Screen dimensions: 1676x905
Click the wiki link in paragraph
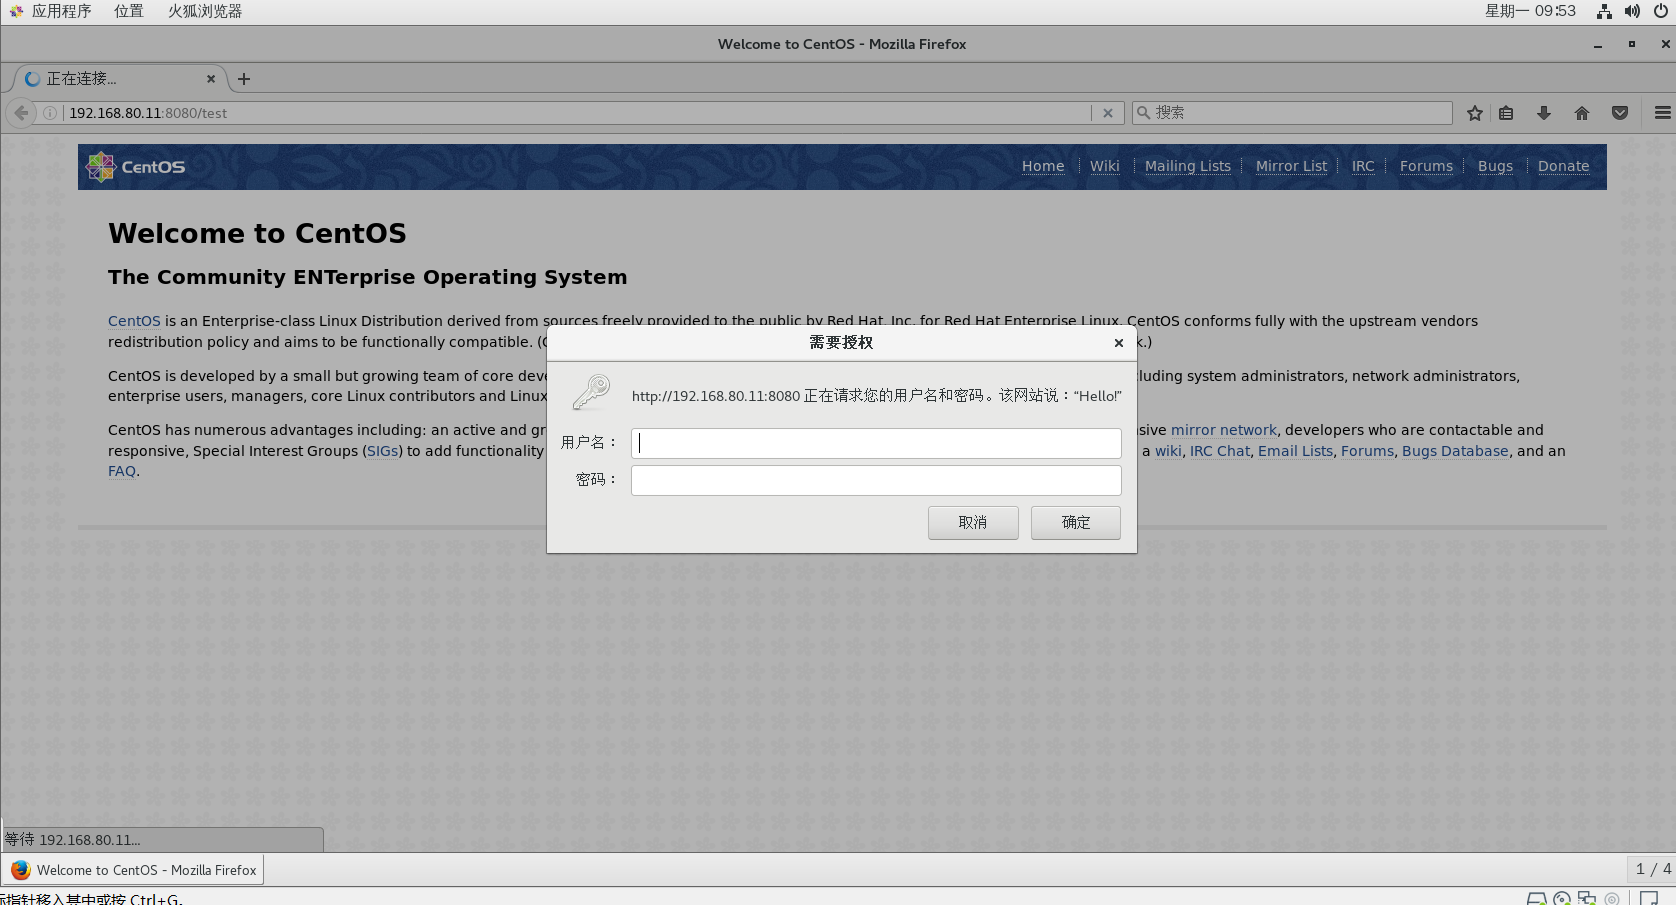tap(1168, 451)
